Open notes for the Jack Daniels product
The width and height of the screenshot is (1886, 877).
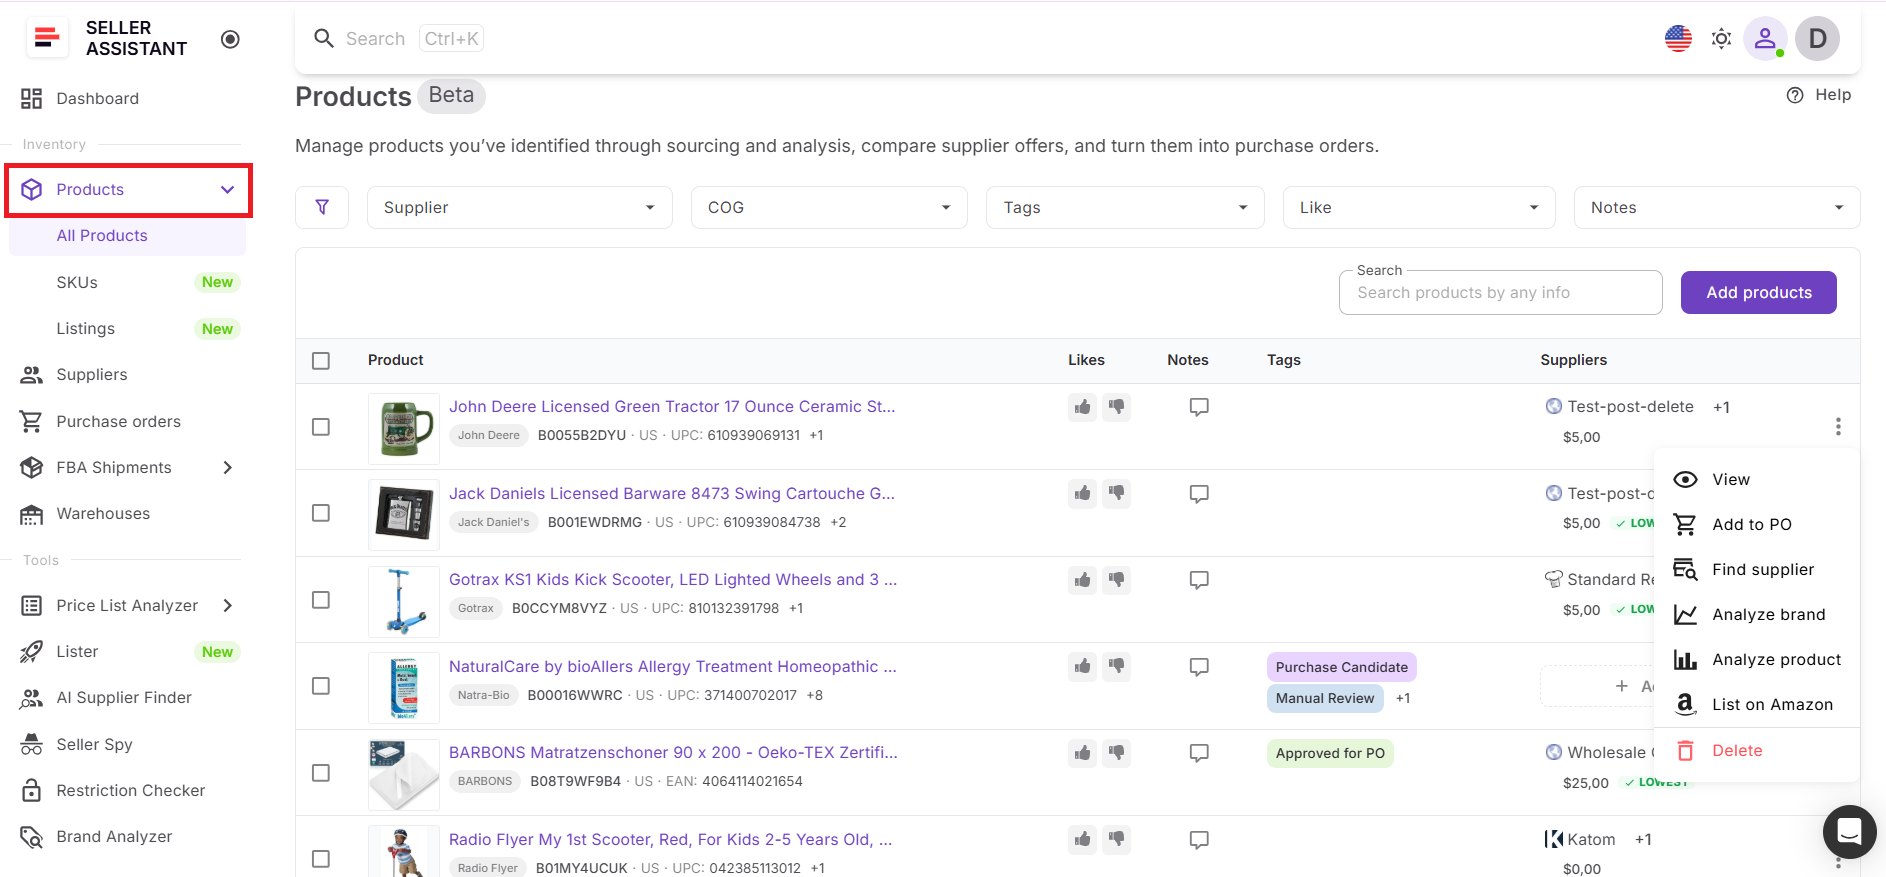point(1199,494)
